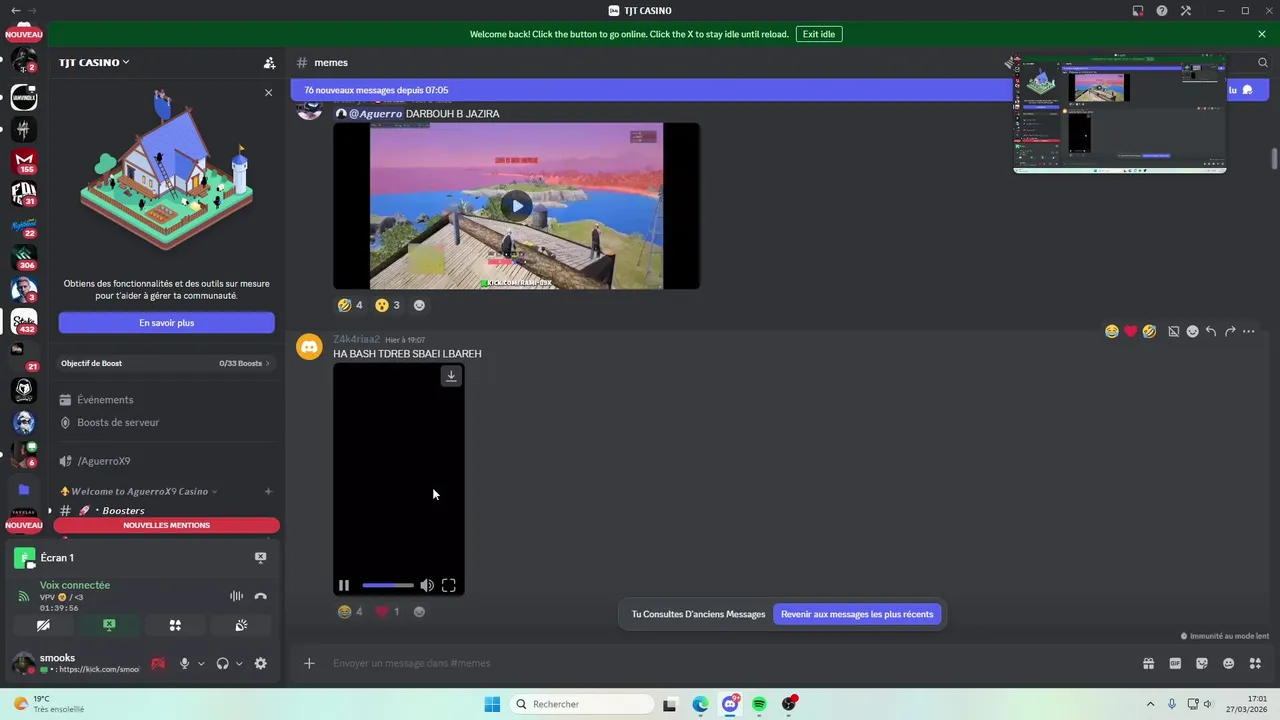This screenshot has height=720, width=1280.
Task: Add quick joy-tears emoji reaction to message
Action: coord(1112,331)
